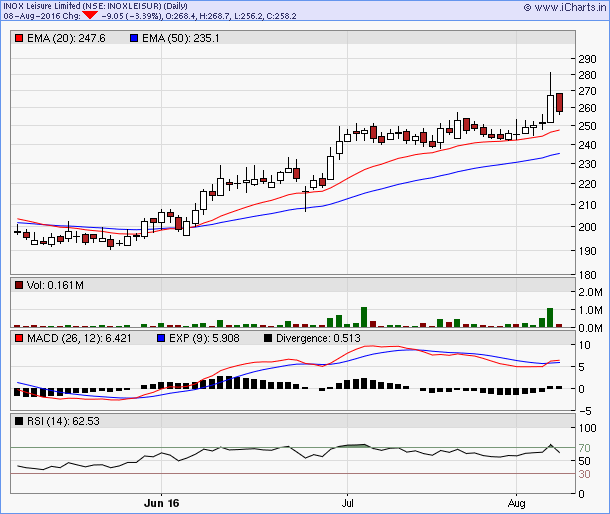Click the 180 price axis label
Image resolution: width=610 pixels, height=514 pixels.
587,275
